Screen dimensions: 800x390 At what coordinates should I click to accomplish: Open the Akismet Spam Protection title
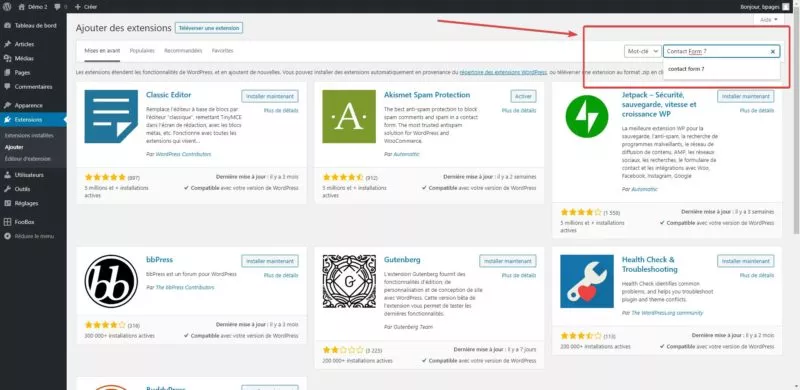pos(427,95)
